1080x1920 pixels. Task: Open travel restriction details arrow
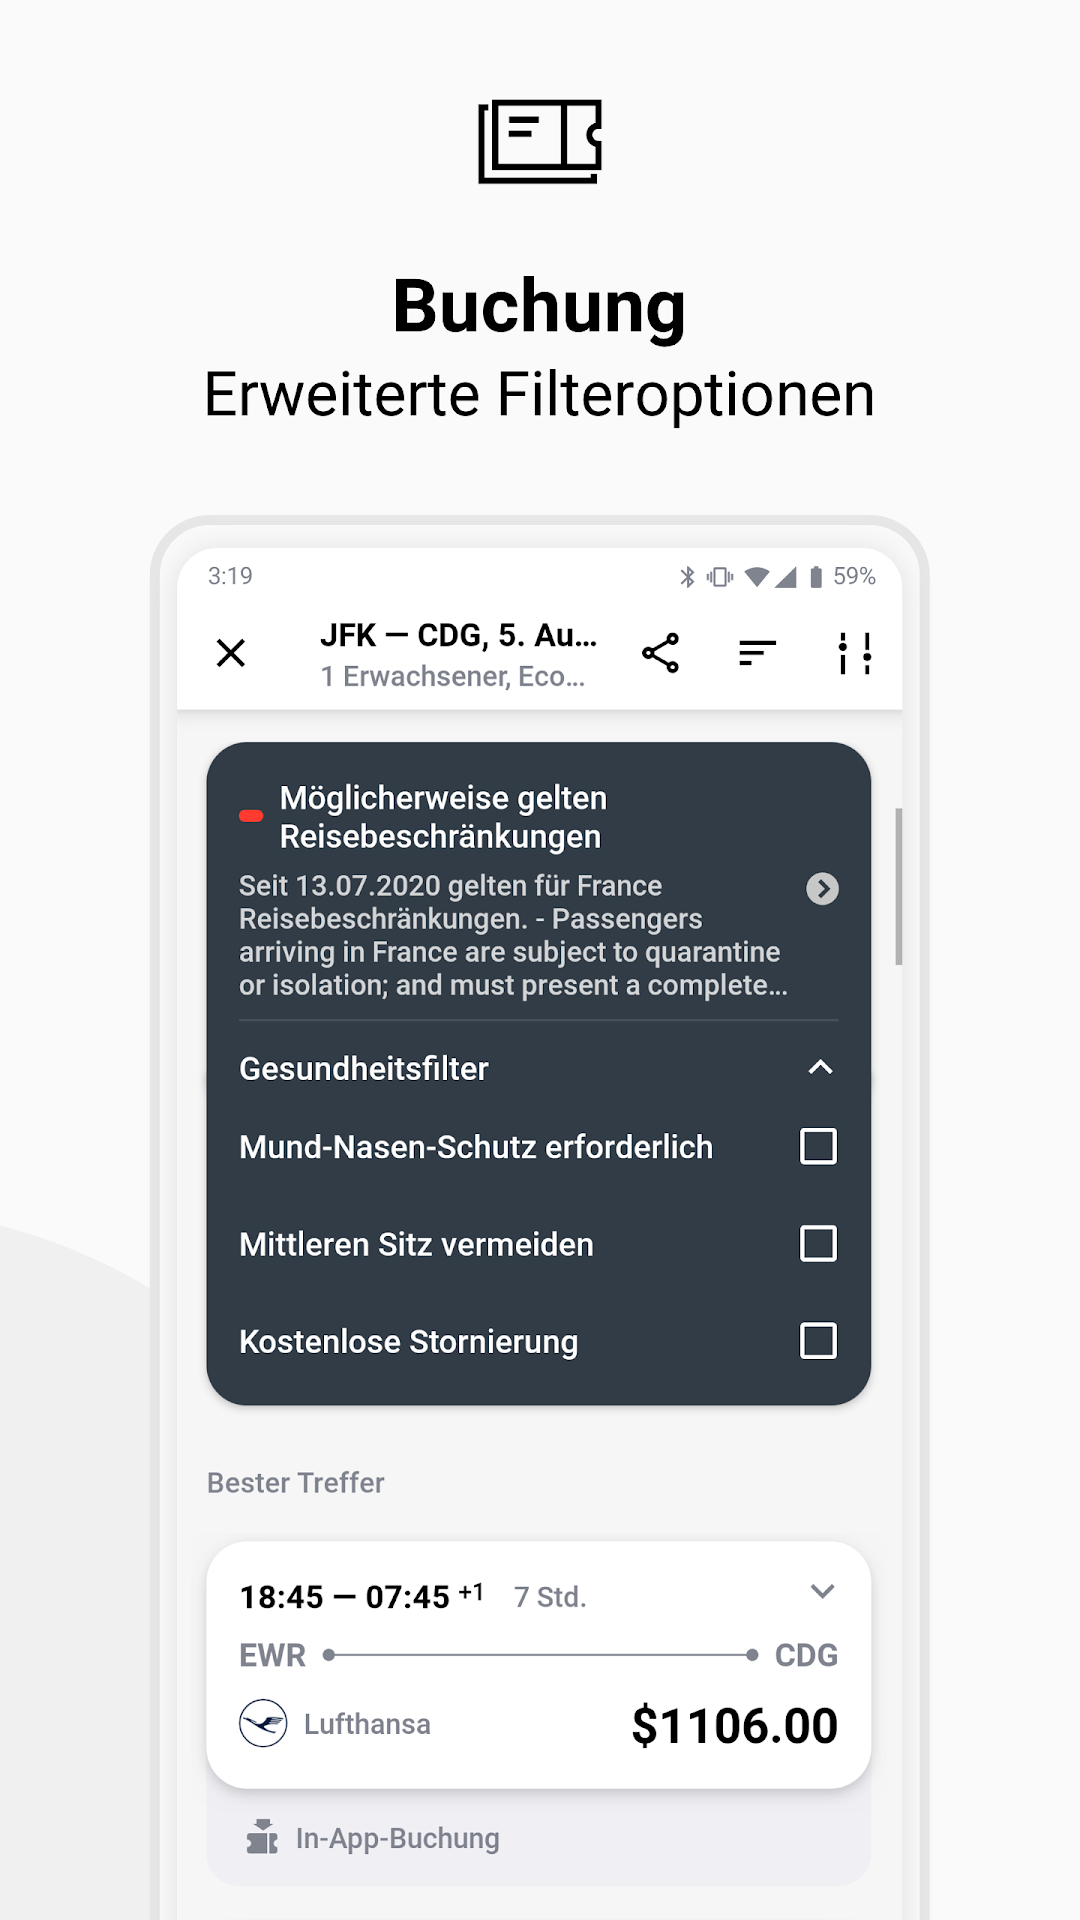pyautogui.click(x=822, y=888)
